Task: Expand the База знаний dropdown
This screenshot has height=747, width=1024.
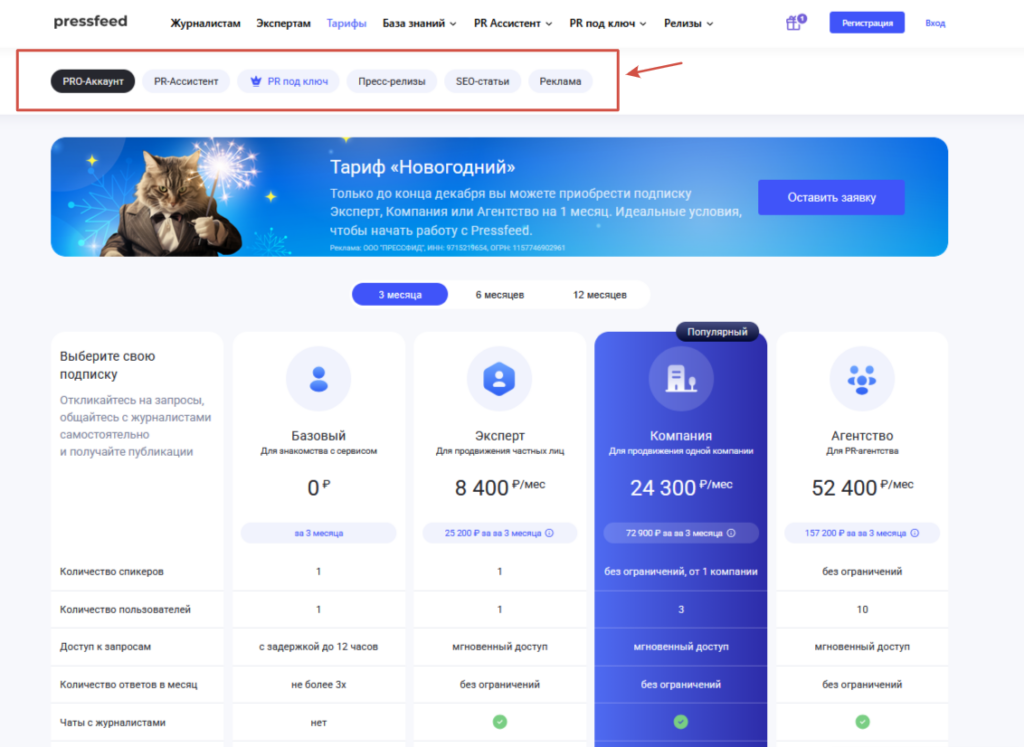Action: (x=419, y=24)
